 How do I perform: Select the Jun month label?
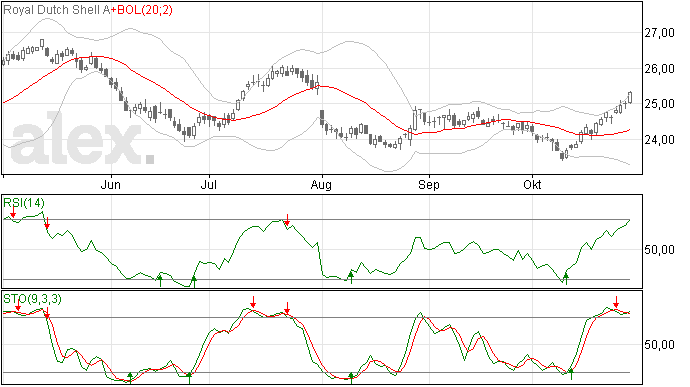(x=110, y=184)
